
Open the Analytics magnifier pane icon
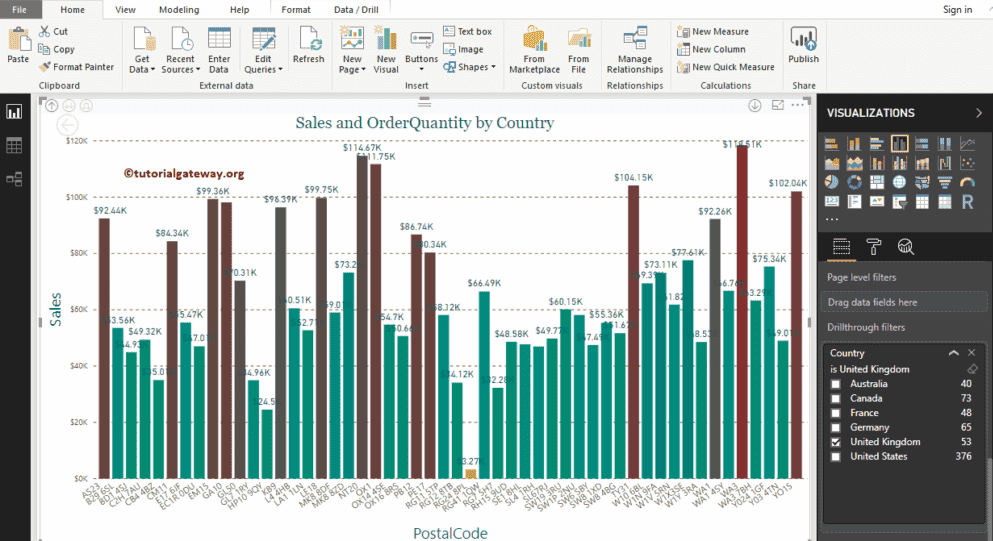coord(905,247)
